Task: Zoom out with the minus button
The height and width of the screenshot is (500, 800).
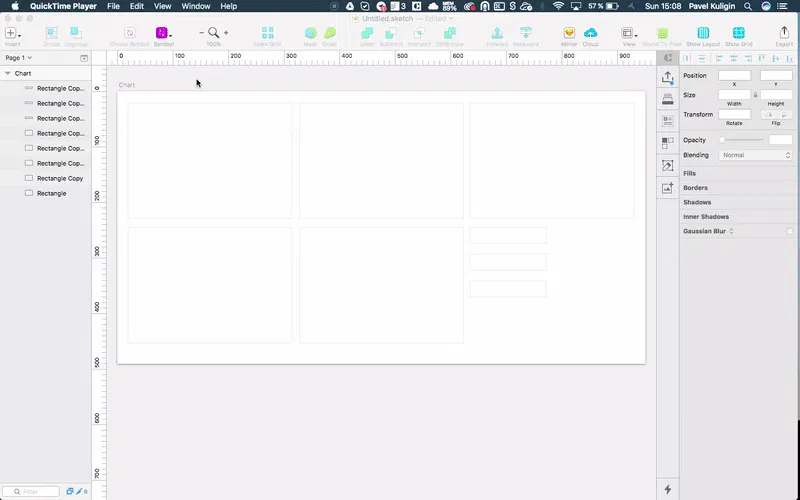Action: coord(202,33)
